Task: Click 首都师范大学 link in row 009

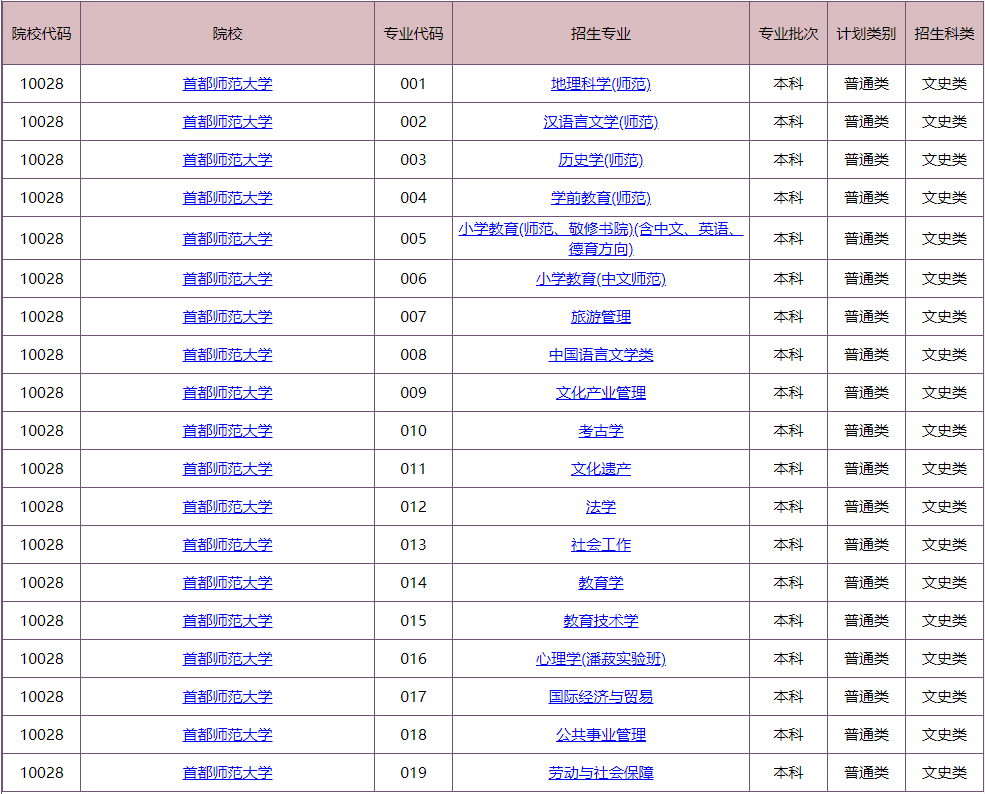Action: pos(227,393)
